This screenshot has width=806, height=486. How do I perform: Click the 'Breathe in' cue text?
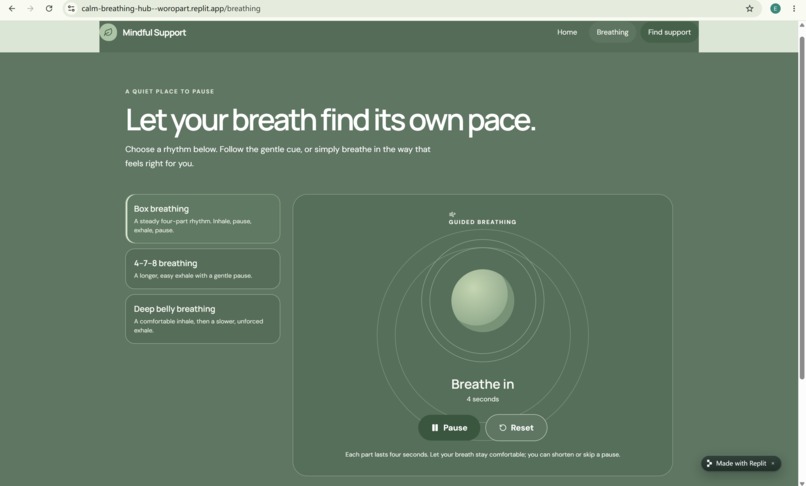pyautogui.click(x=482, y=384)
